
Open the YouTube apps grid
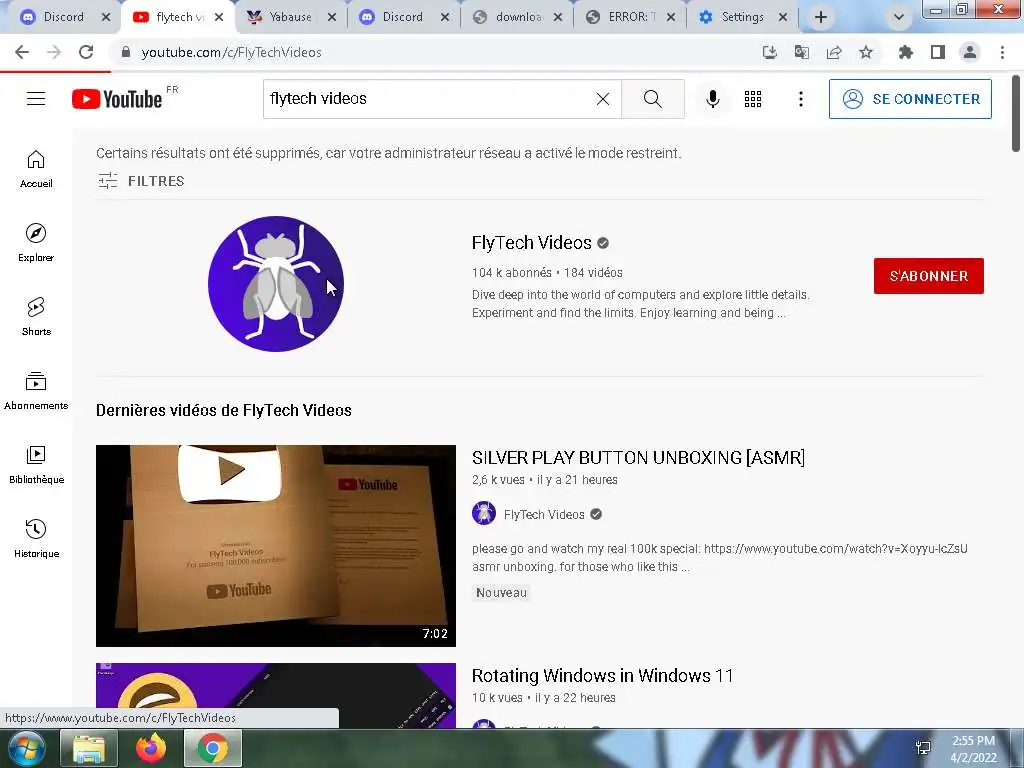coord(753,99)
